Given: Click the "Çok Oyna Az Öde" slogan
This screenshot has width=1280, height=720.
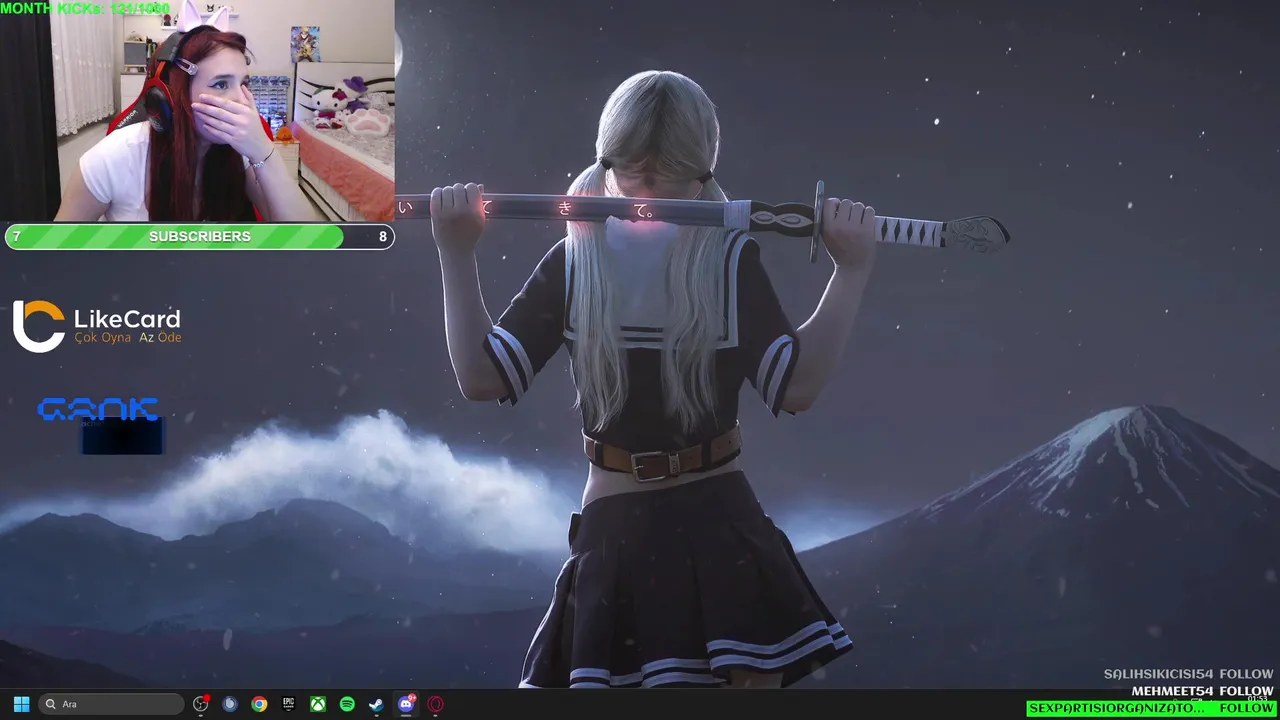Looking at the screenshot, I should [x=128, y=338].
